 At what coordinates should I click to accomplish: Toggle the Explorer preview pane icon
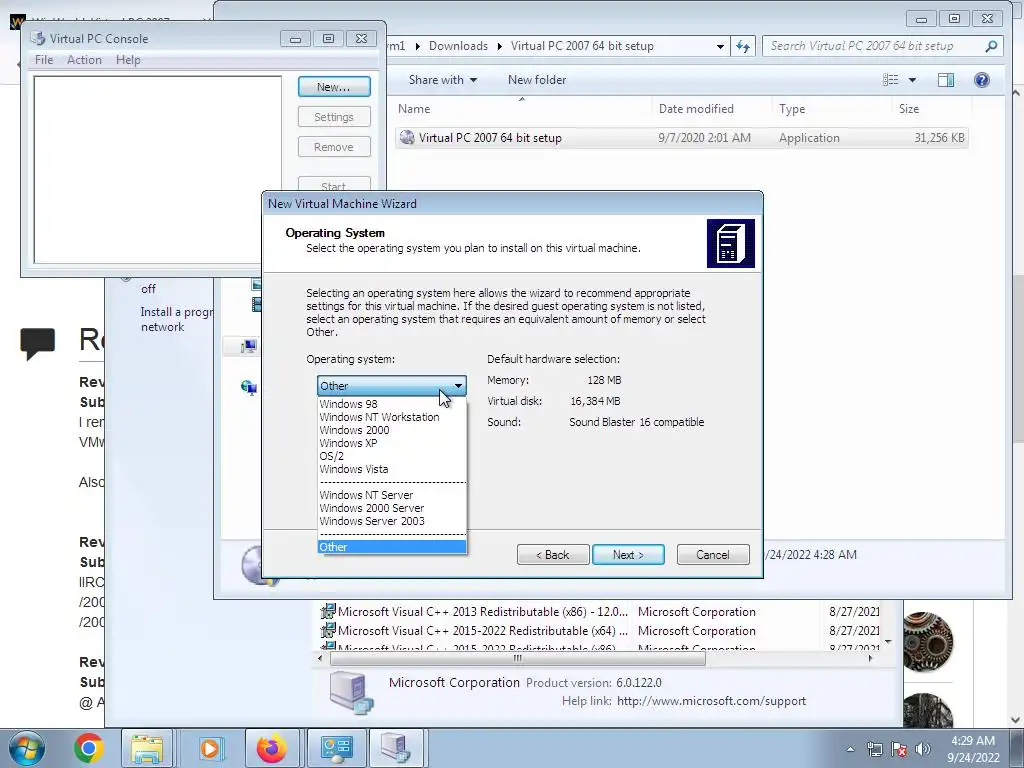tap(946, 80)
